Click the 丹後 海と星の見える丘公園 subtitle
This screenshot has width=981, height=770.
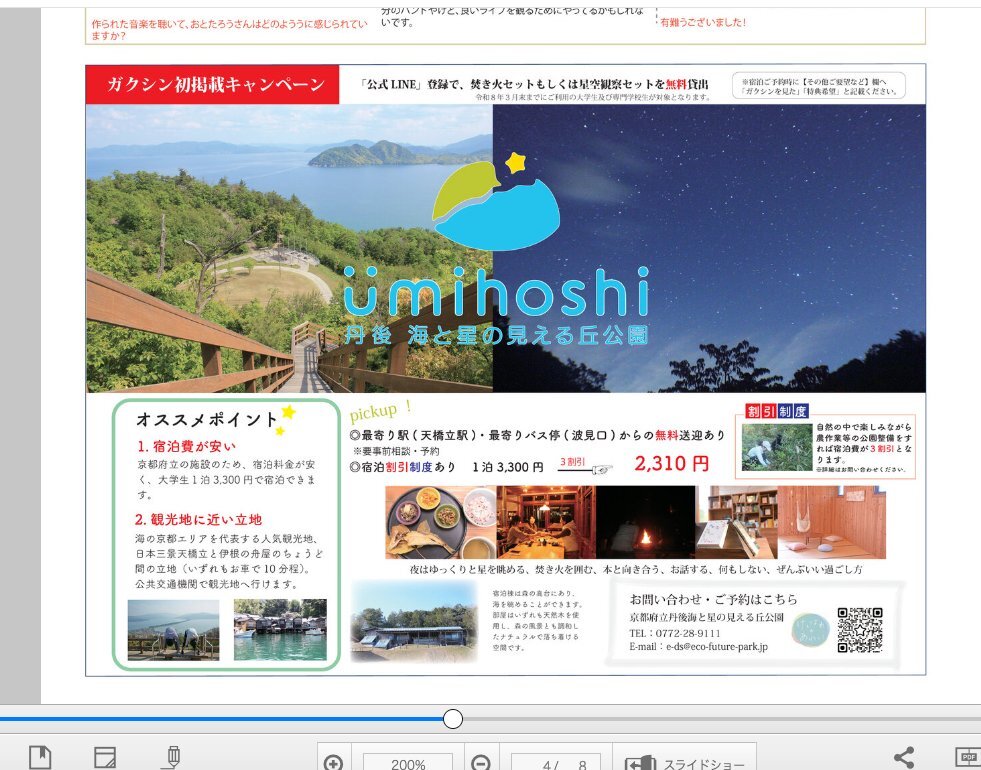point(496,335)
